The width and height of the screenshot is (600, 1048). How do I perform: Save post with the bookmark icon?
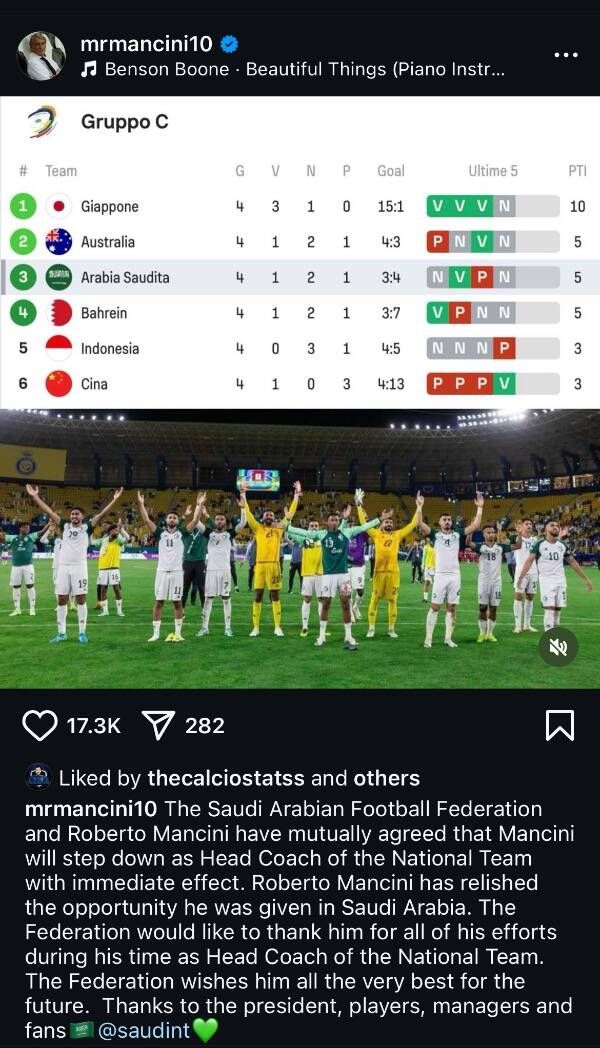[x=559, y=725]
